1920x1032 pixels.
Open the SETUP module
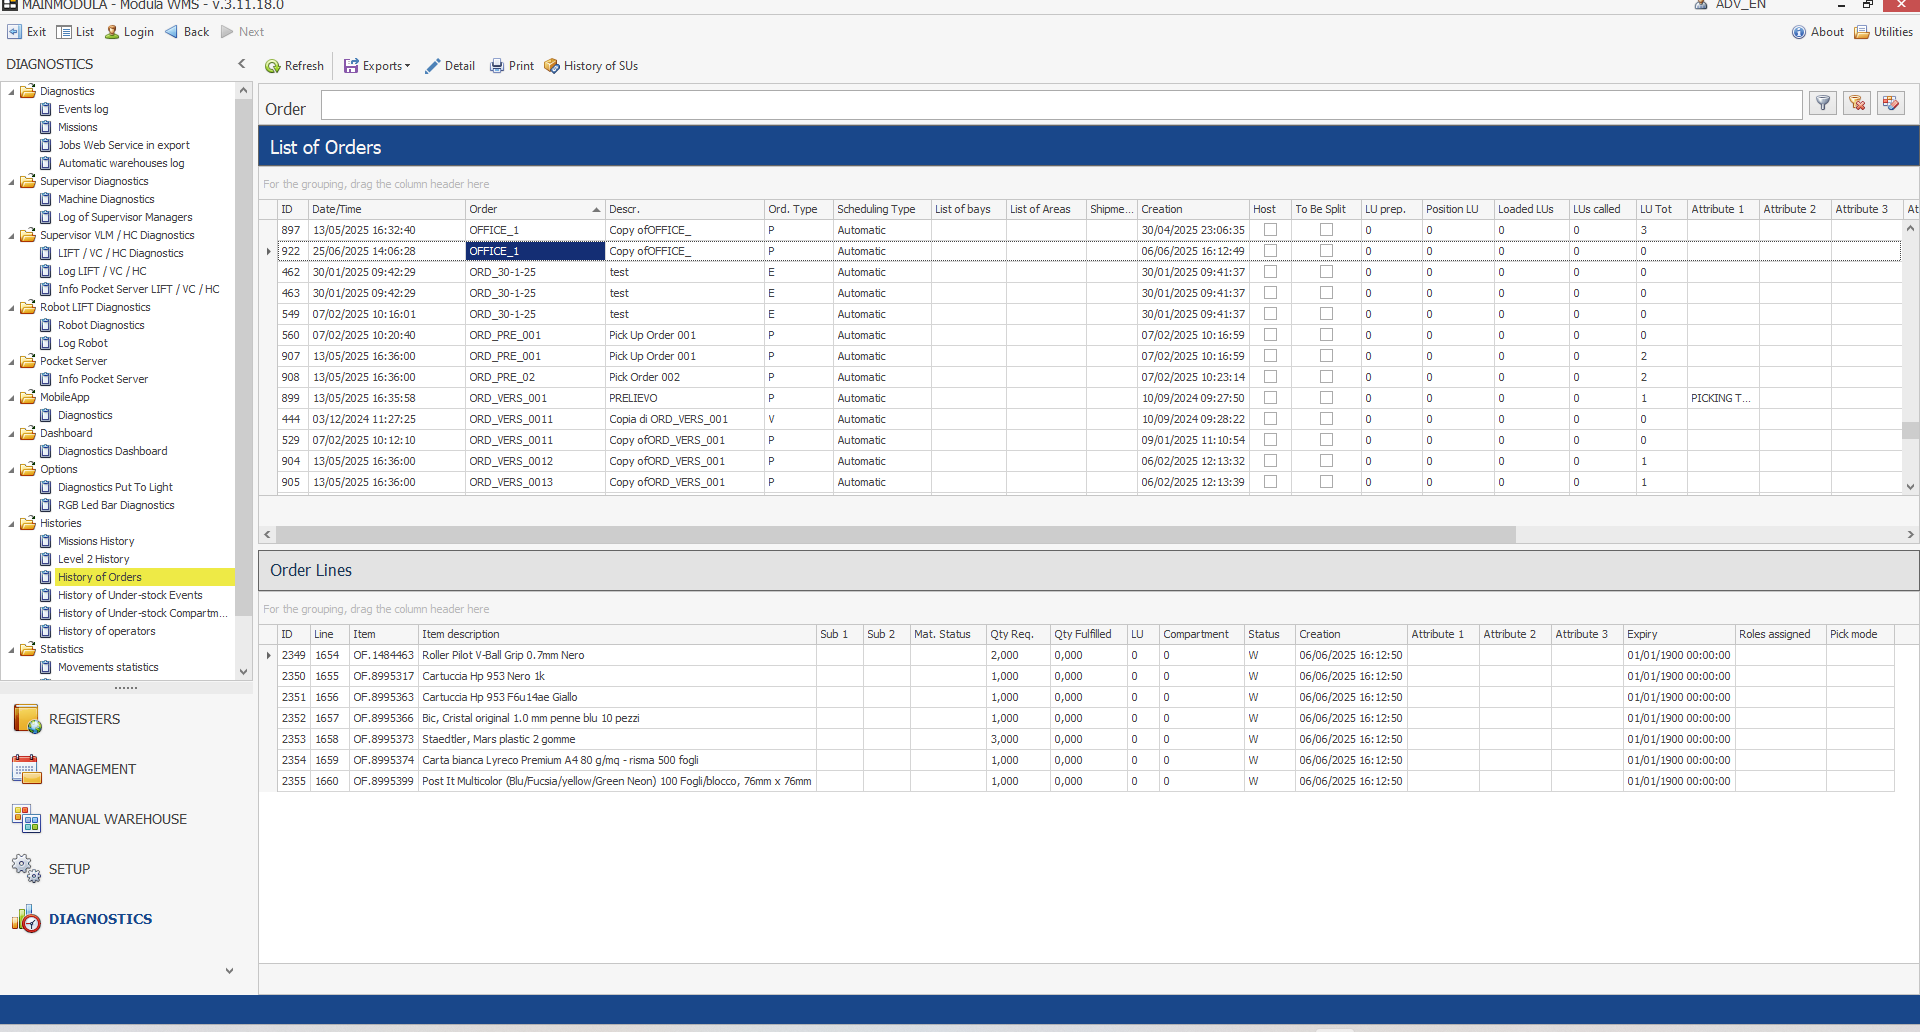tap(69, 869)
